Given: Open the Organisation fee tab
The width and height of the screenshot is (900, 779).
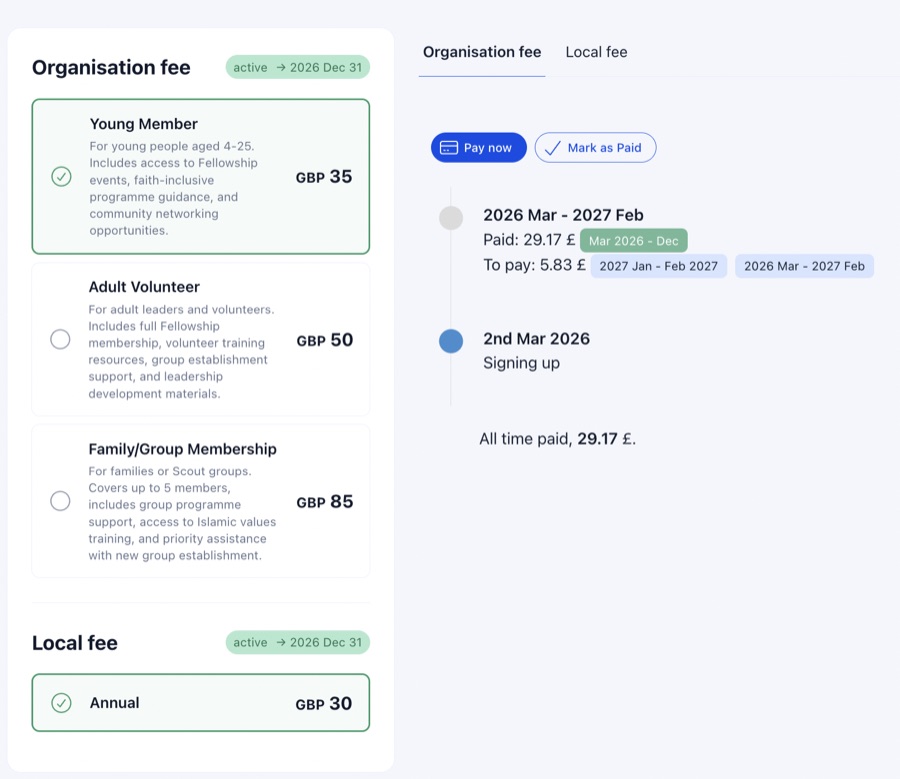Looking at the screenshot, I should click(x=482, y=52).
